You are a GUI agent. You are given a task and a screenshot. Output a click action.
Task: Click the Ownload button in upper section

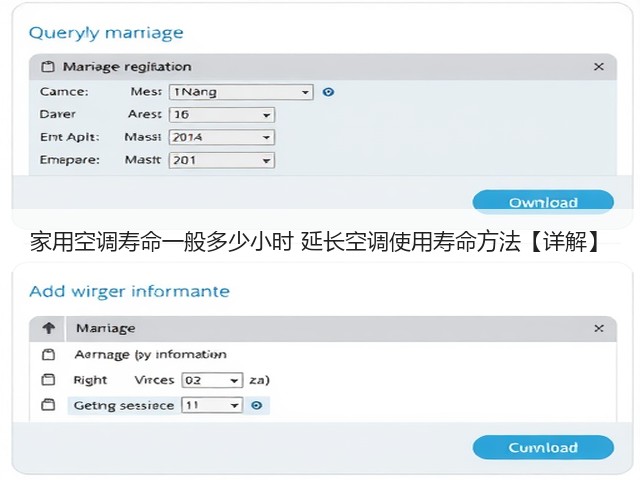pos(543,202)
